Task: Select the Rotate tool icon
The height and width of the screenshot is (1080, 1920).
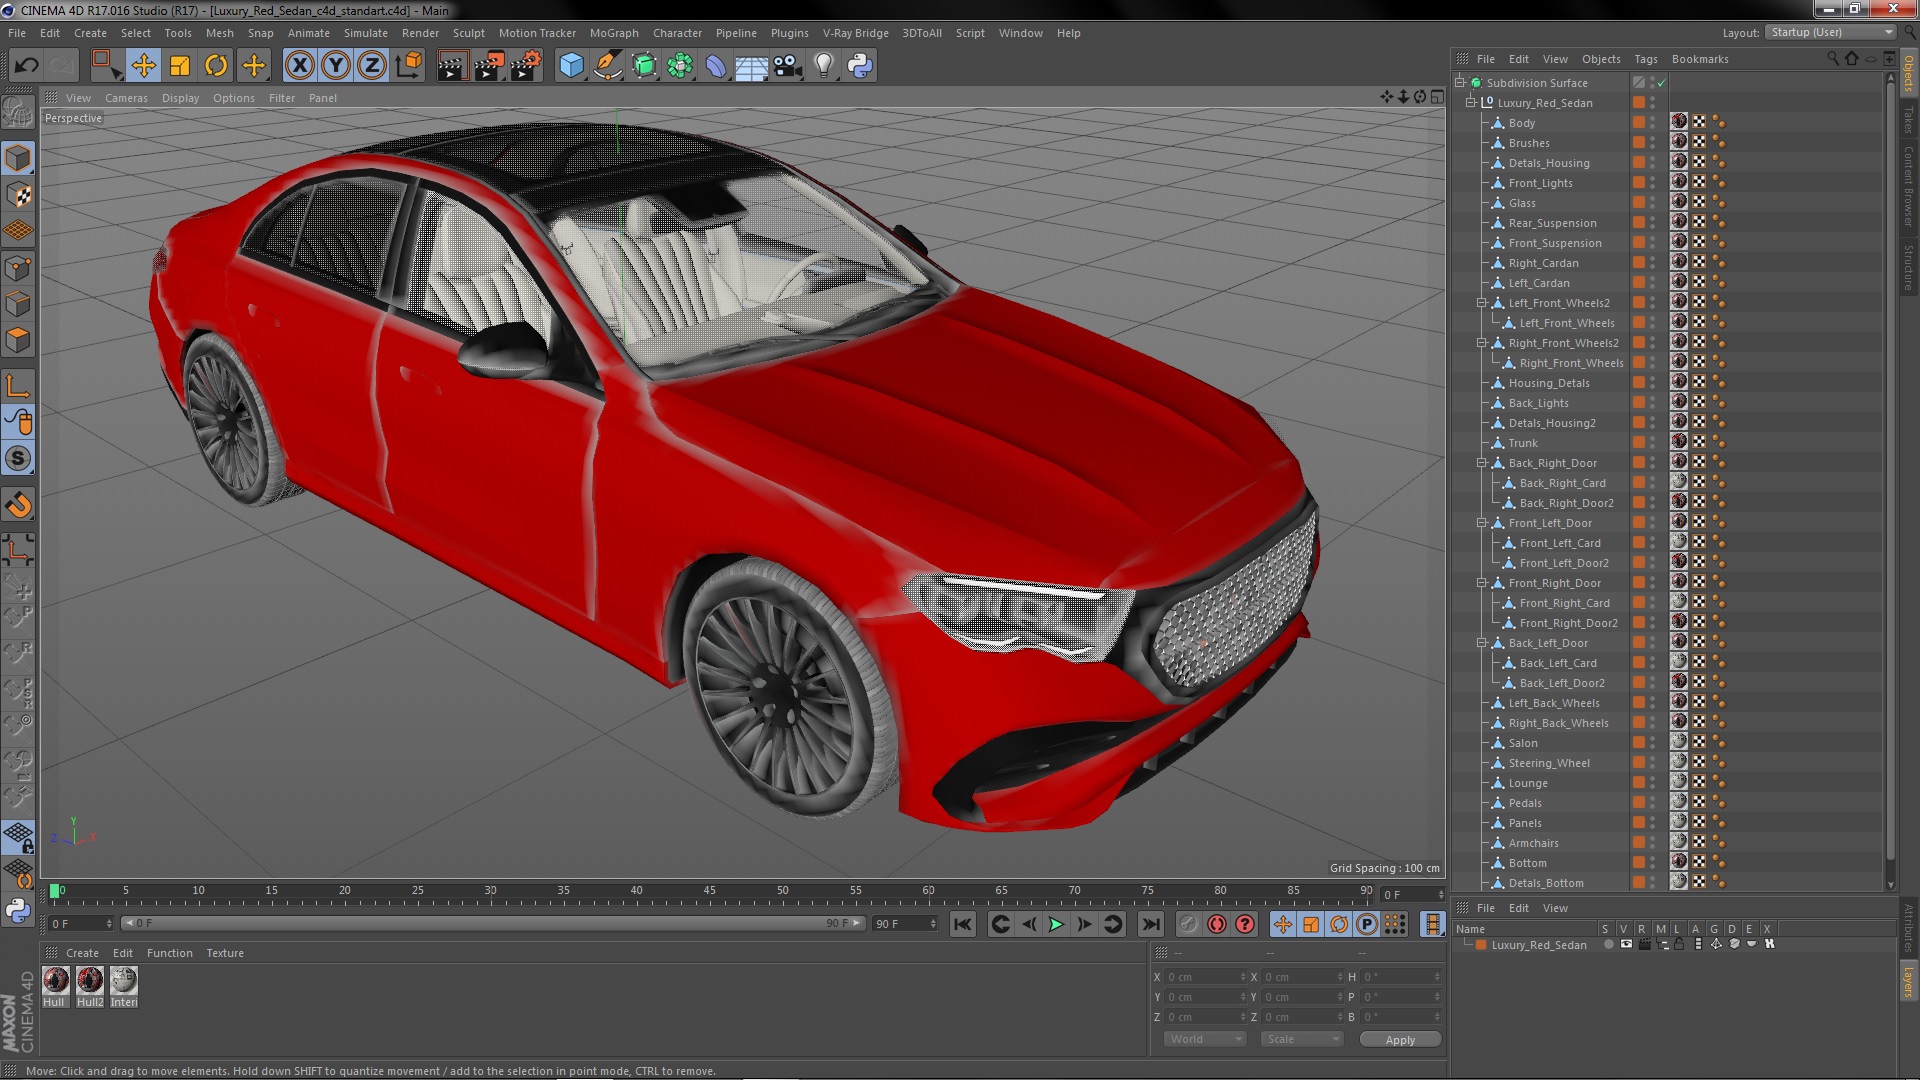Action: coord(216,66)
